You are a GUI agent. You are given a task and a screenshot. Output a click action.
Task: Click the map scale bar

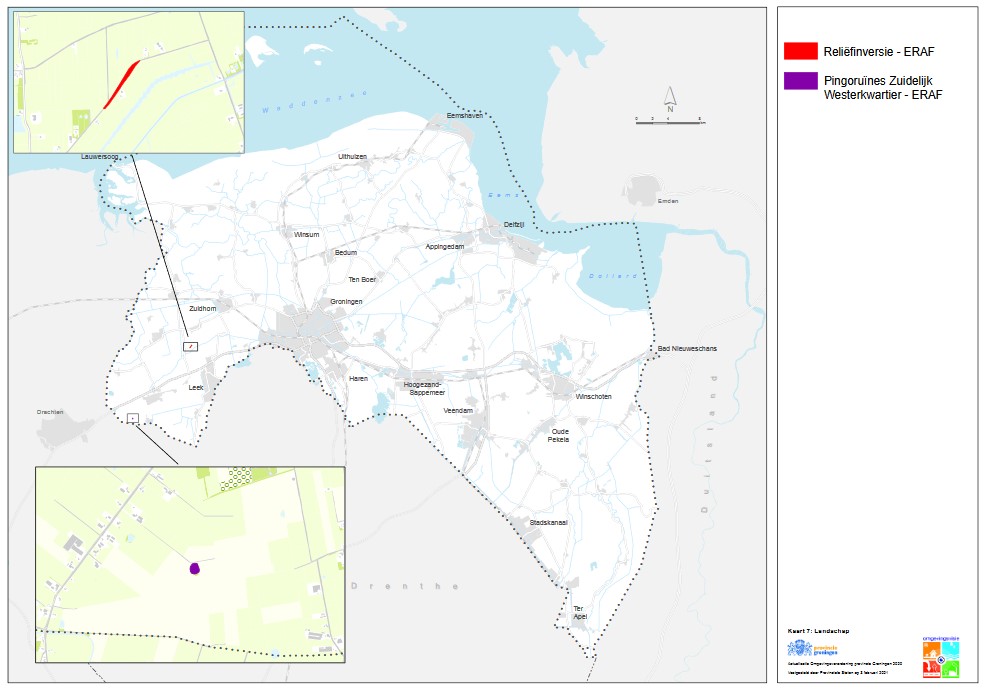tap(669, 119)
